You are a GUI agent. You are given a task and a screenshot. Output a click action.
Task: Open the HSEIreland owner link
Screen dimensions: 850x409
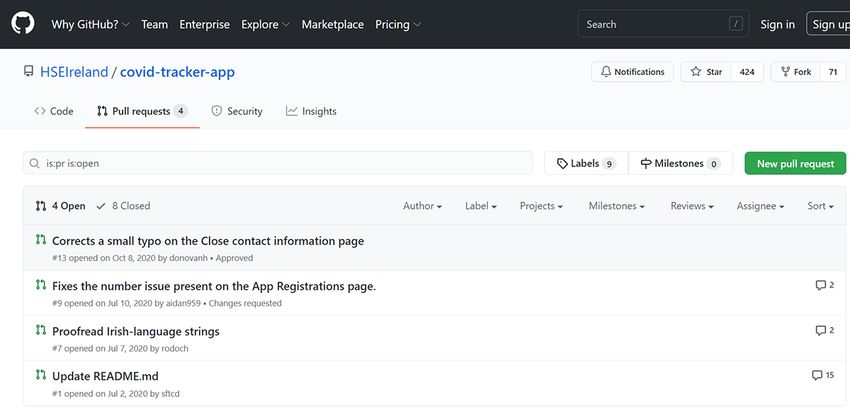click(x=74, y=72)
